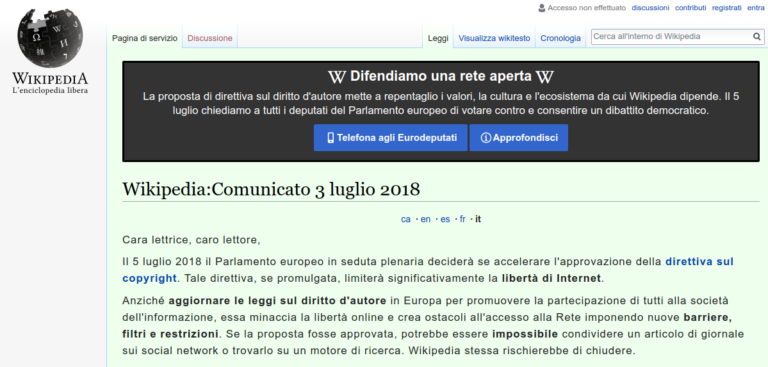The height and width of the screenshot is (367, 768).
Task: Click the Wikipedia L'enciclopedia libera wordmark
Action: click(x=50, y=83)
